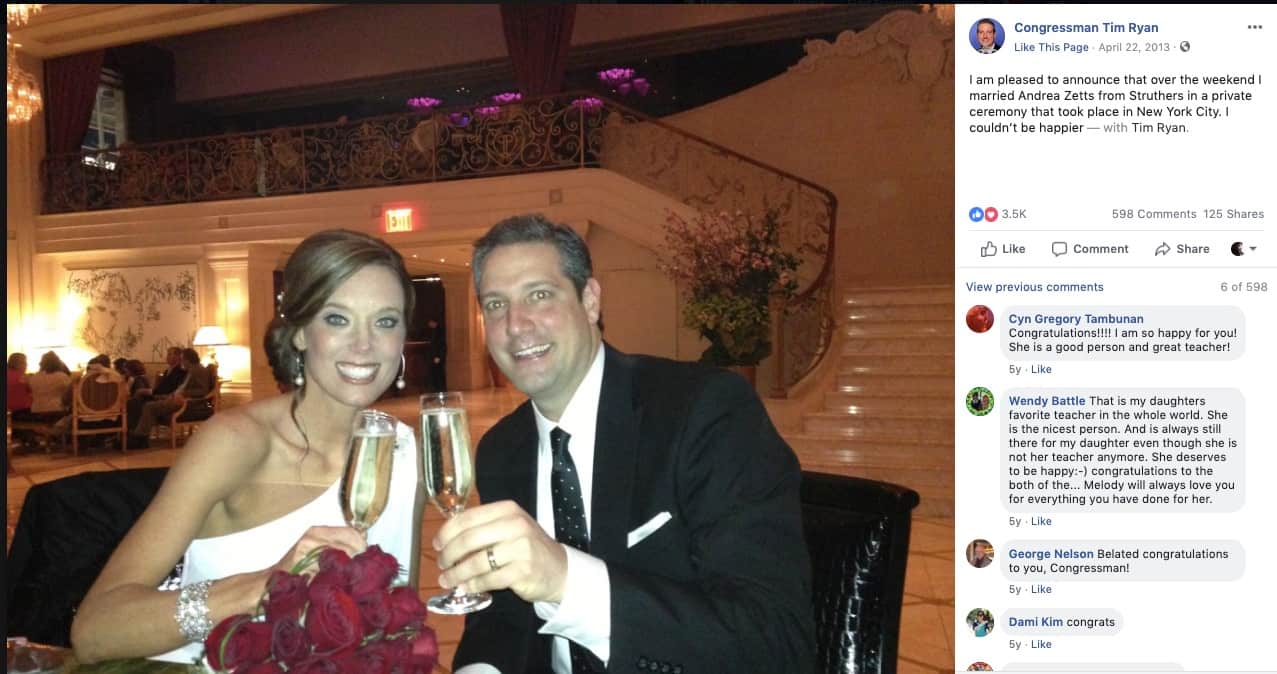Expand the comment-as profile selector dropdown

[x=1243, y=249]
